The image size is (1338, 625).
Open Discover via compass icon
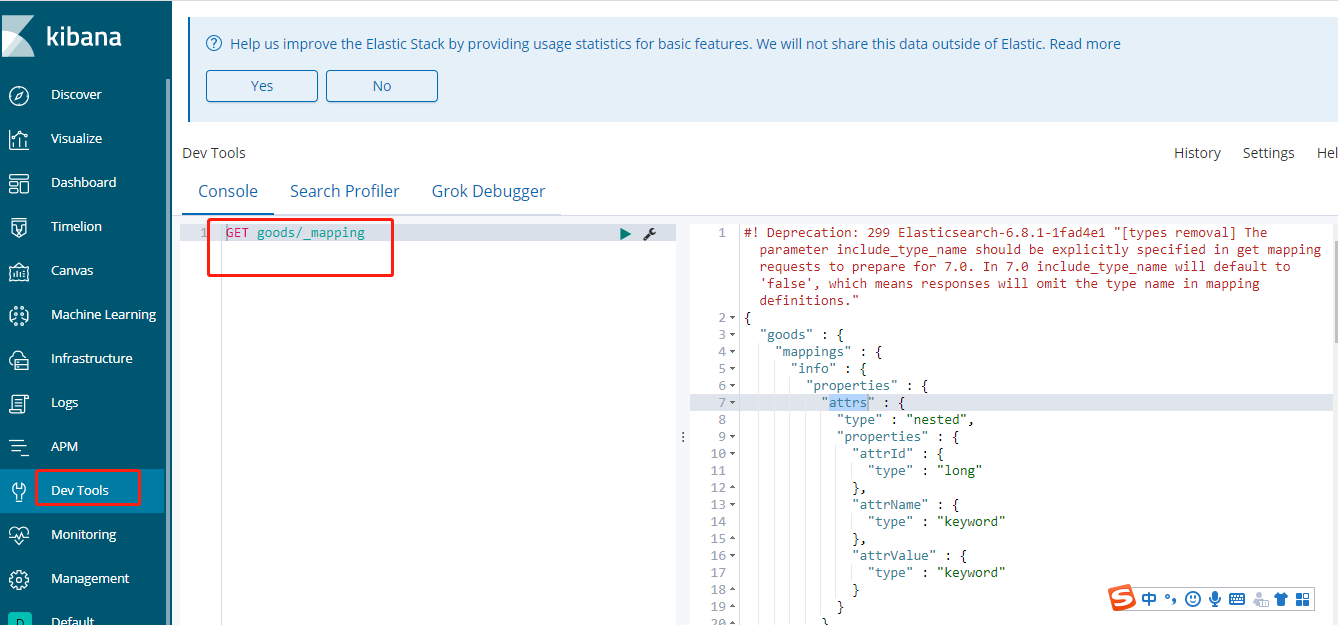[19, 95]
